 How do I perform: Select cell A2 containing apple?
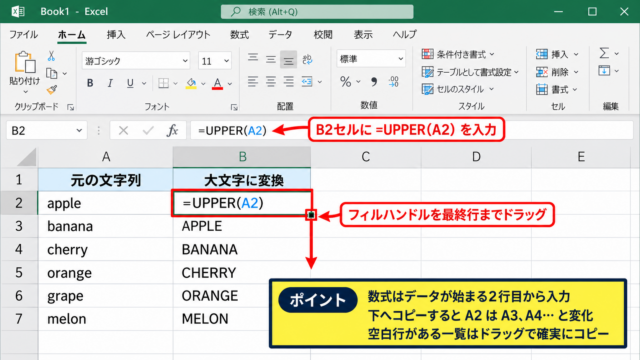pos(105,203)
